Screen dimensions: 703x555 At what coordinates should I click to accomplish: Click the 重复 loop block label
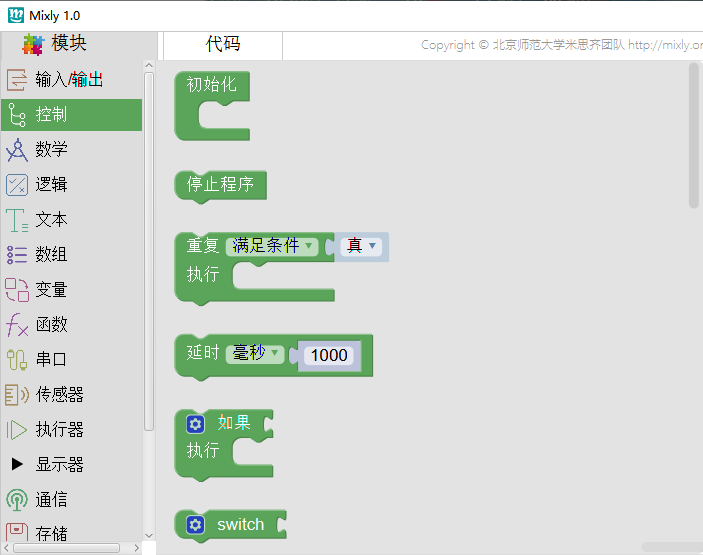203,246
